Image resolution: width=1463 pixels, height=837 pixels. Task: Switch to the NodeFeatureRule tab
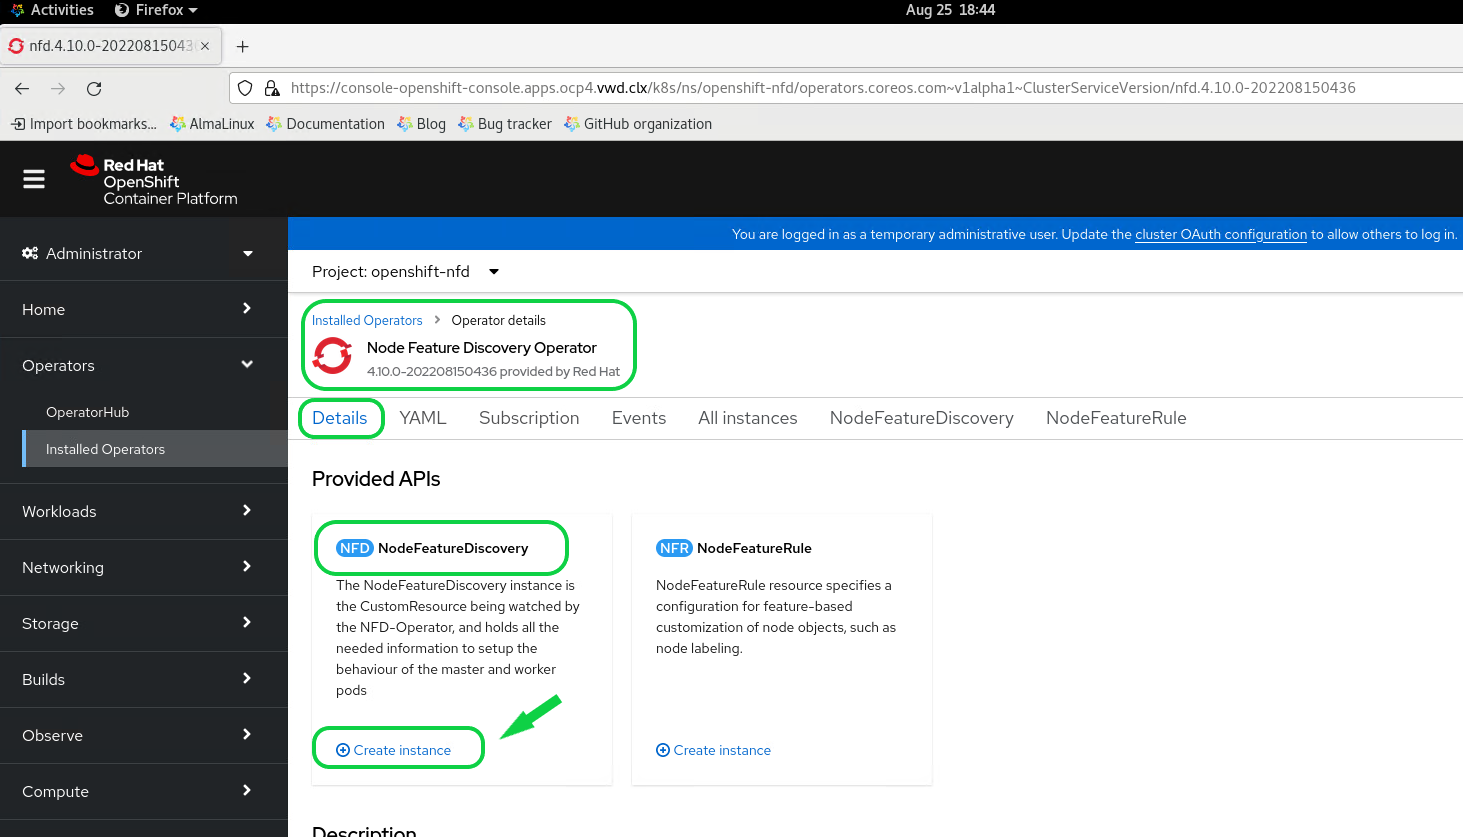click(x=1116, y=418)
